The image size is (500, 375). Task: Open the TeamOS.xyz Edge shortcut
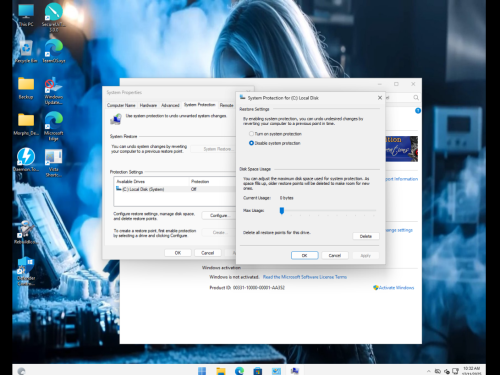pyautogui.click(x=54, y=52)
